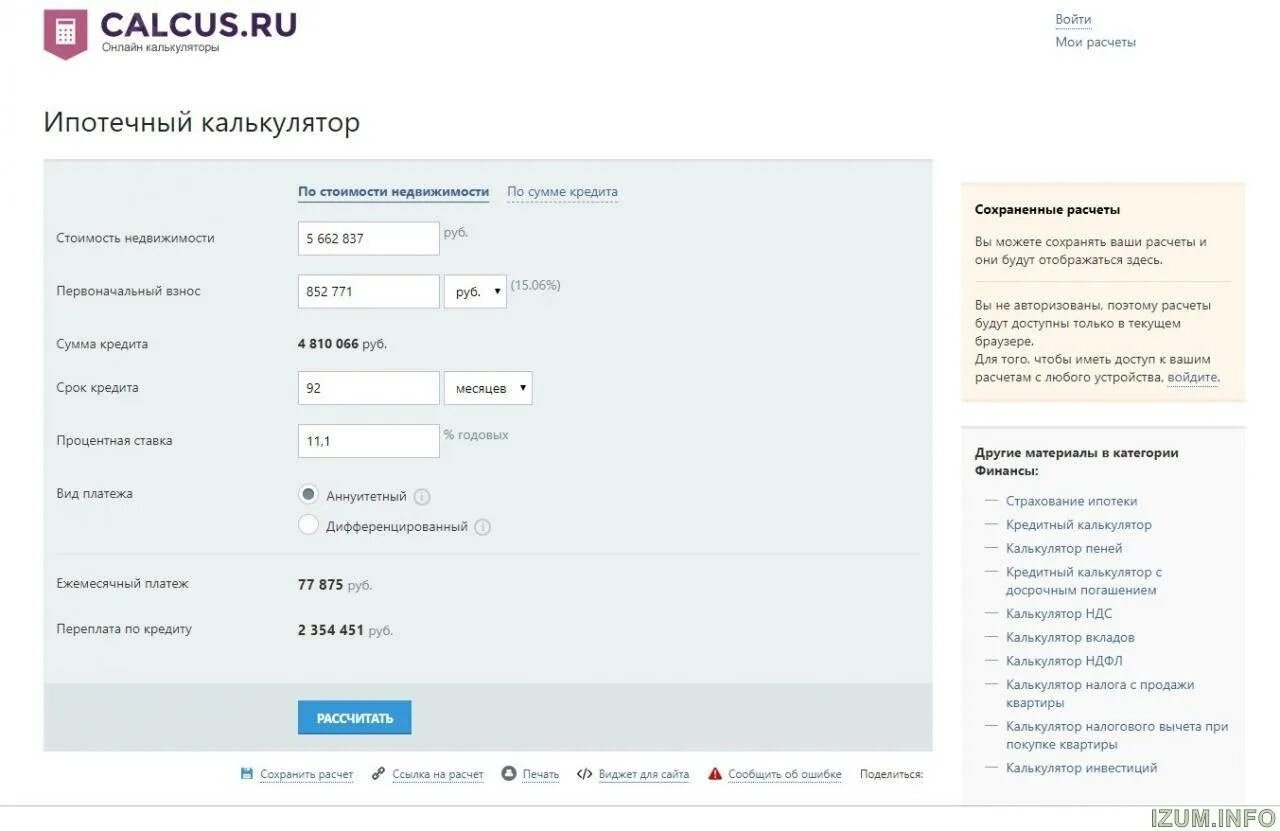This screenshot has width=1280, height=831.
Task: Click Сообщить об ошибке link
Action: pyautogui.click(x=785, y=775)
